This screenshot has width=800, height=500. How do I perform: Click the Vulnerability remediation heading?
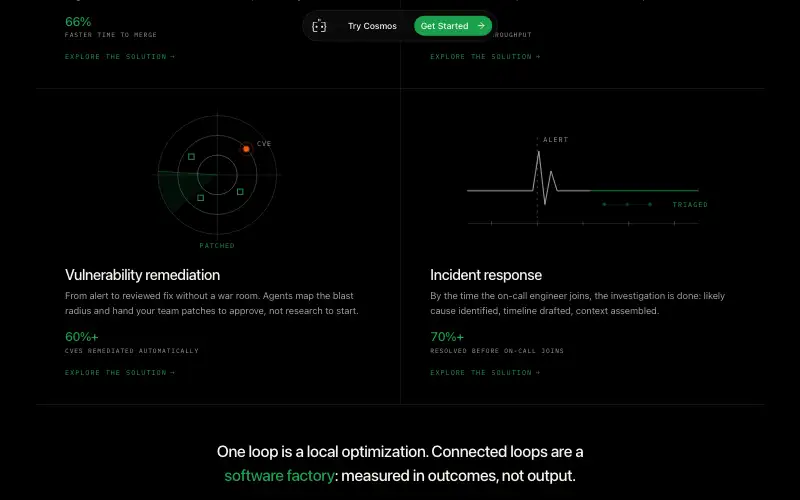pos(142,275)
